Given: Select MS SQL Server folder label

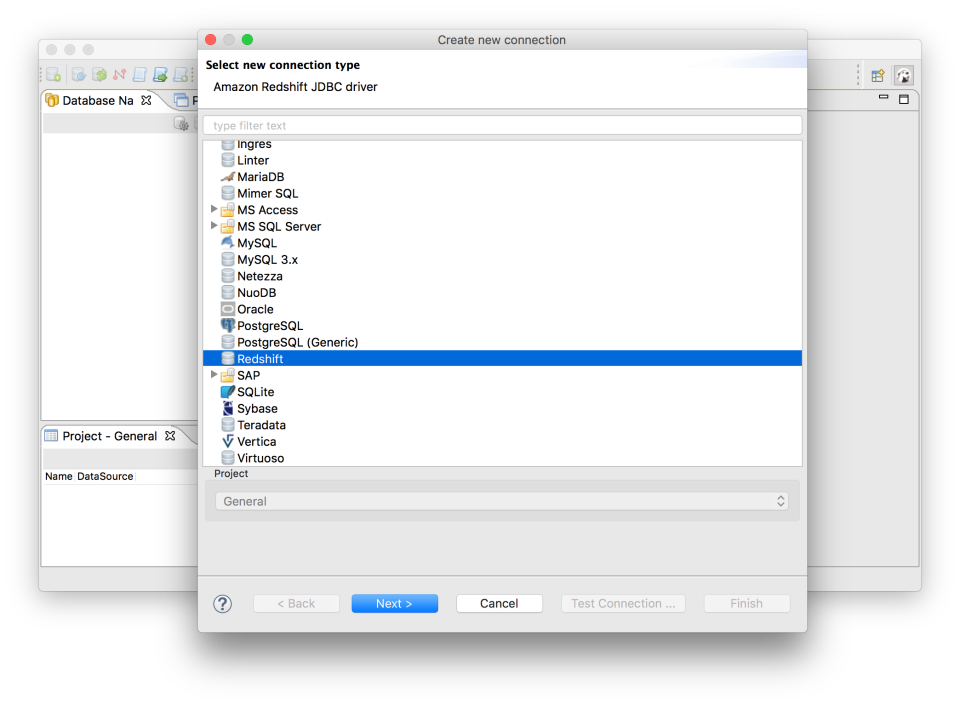Looking at the screenshot, I should point(279,226).
